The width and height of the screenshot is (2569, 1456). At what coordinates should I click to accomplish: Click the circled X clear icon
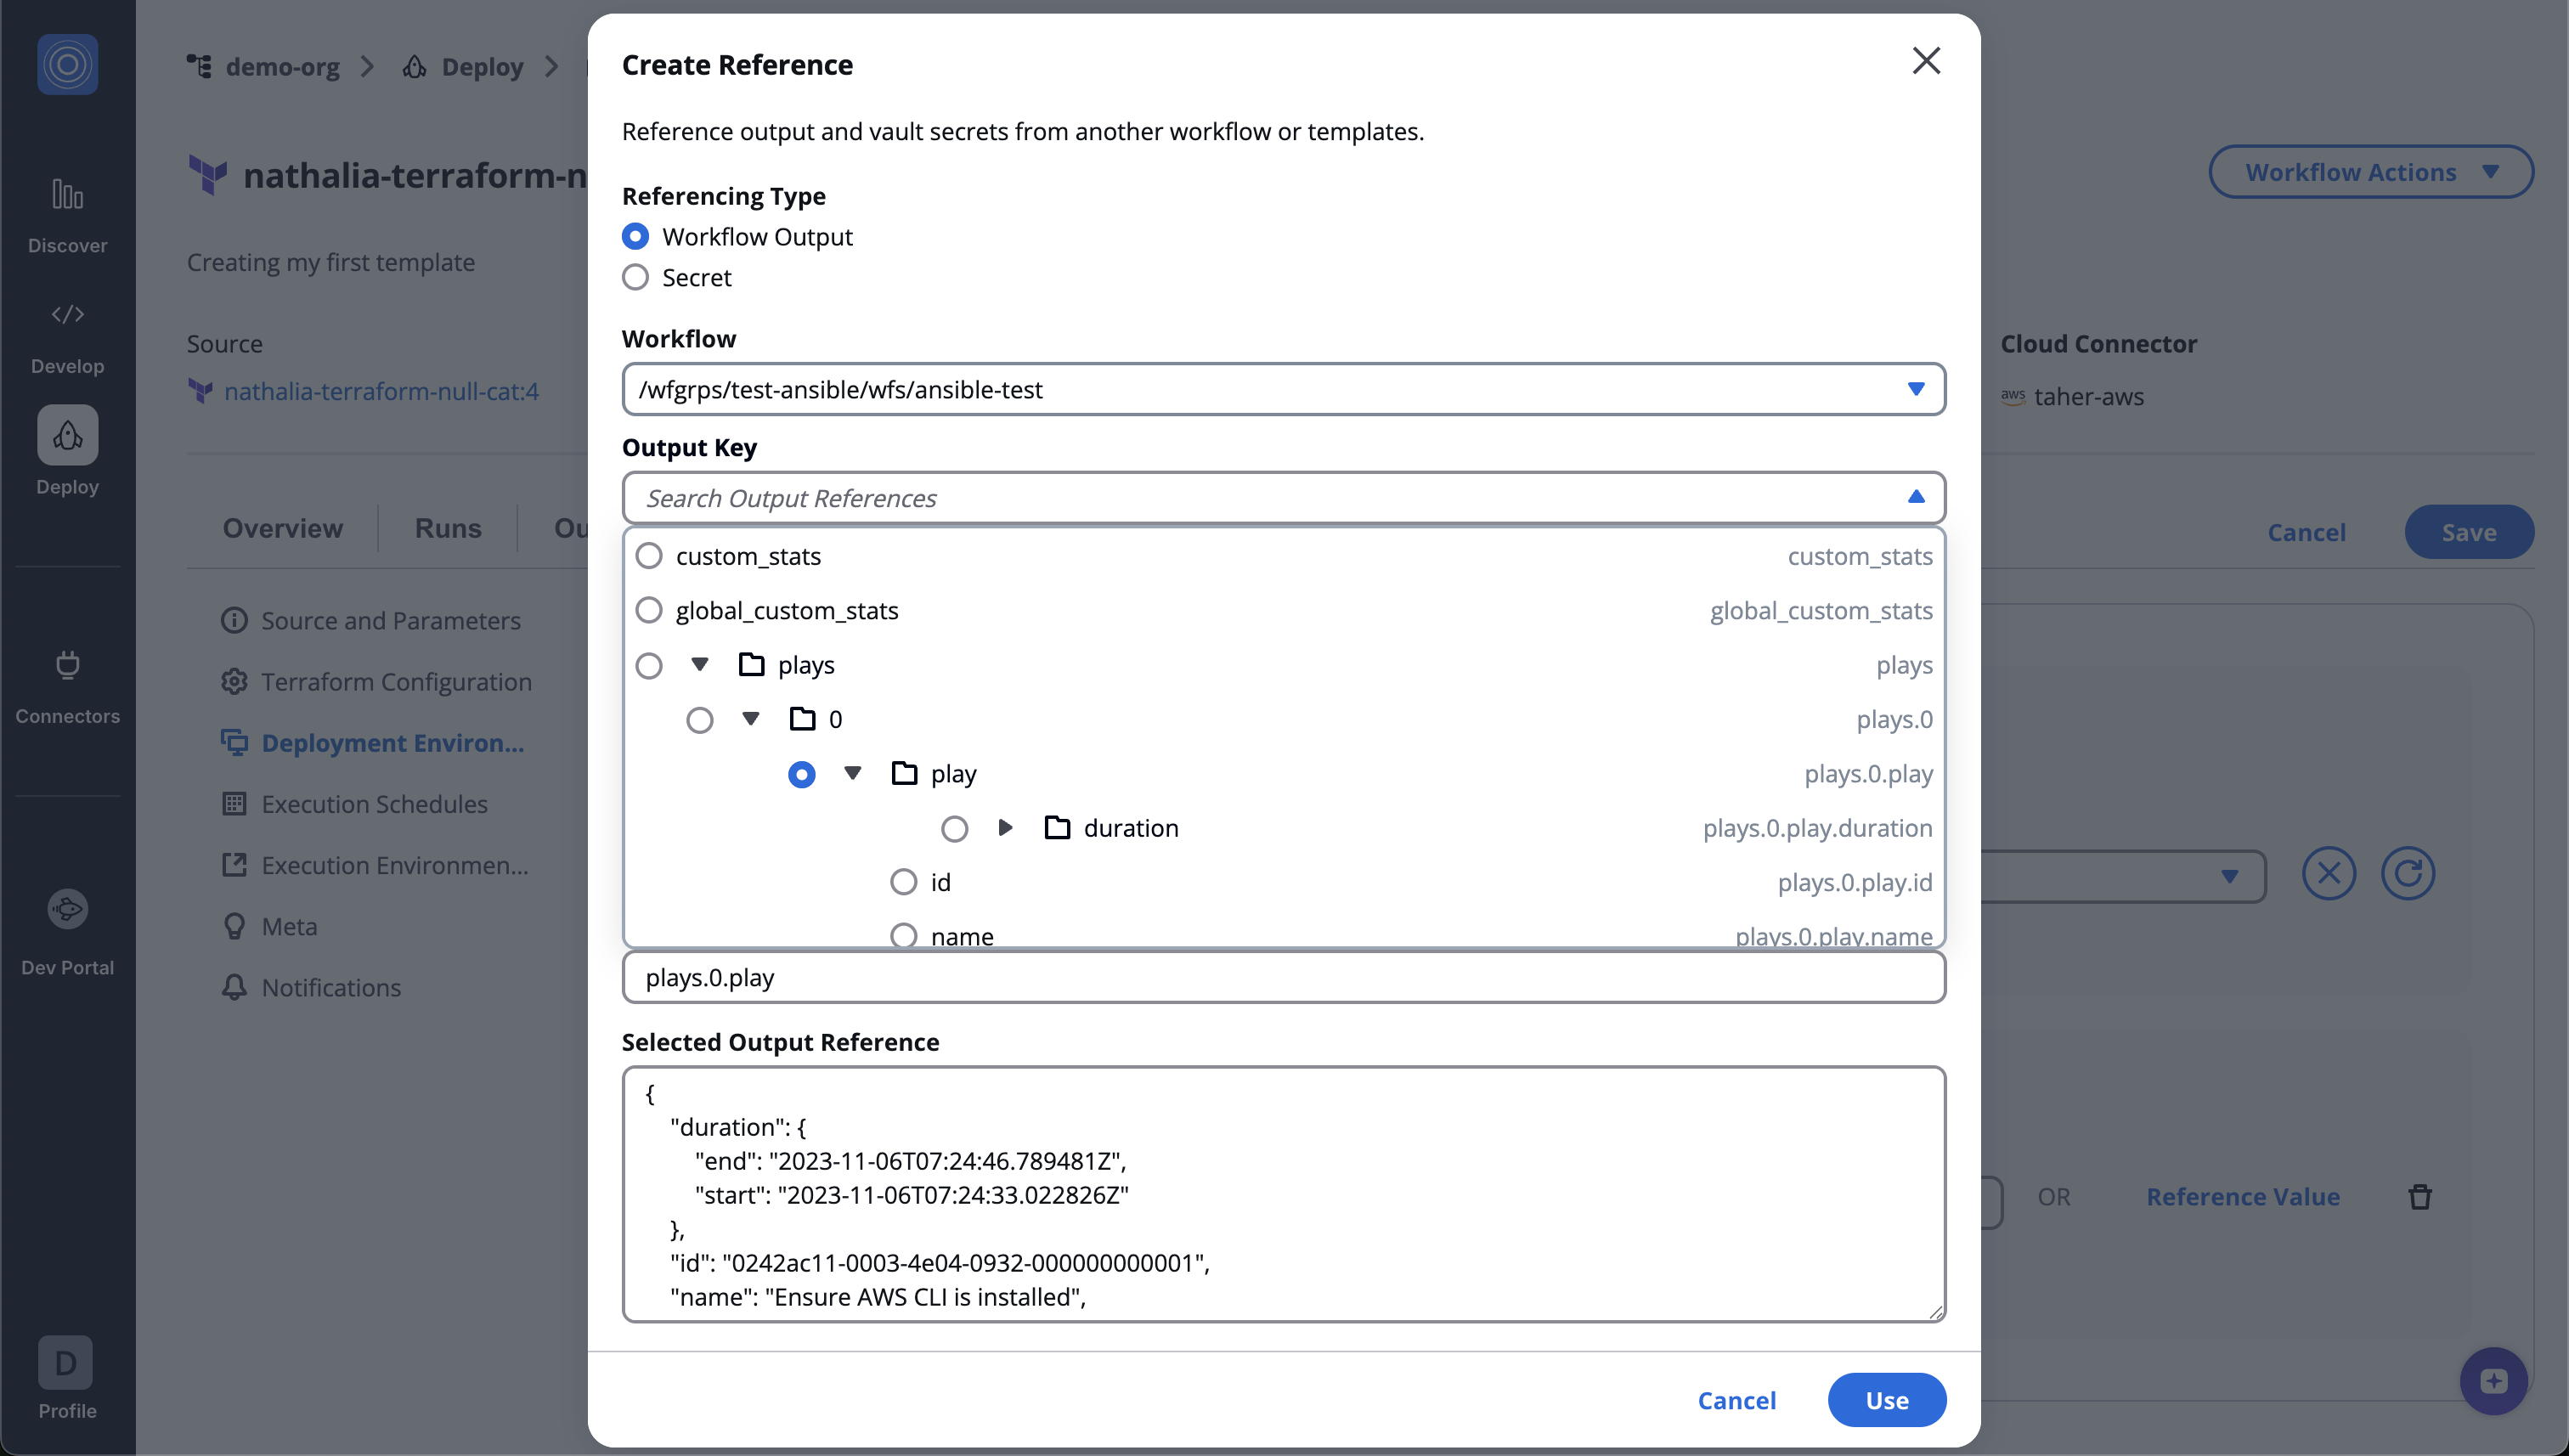tap(2328, 874)
